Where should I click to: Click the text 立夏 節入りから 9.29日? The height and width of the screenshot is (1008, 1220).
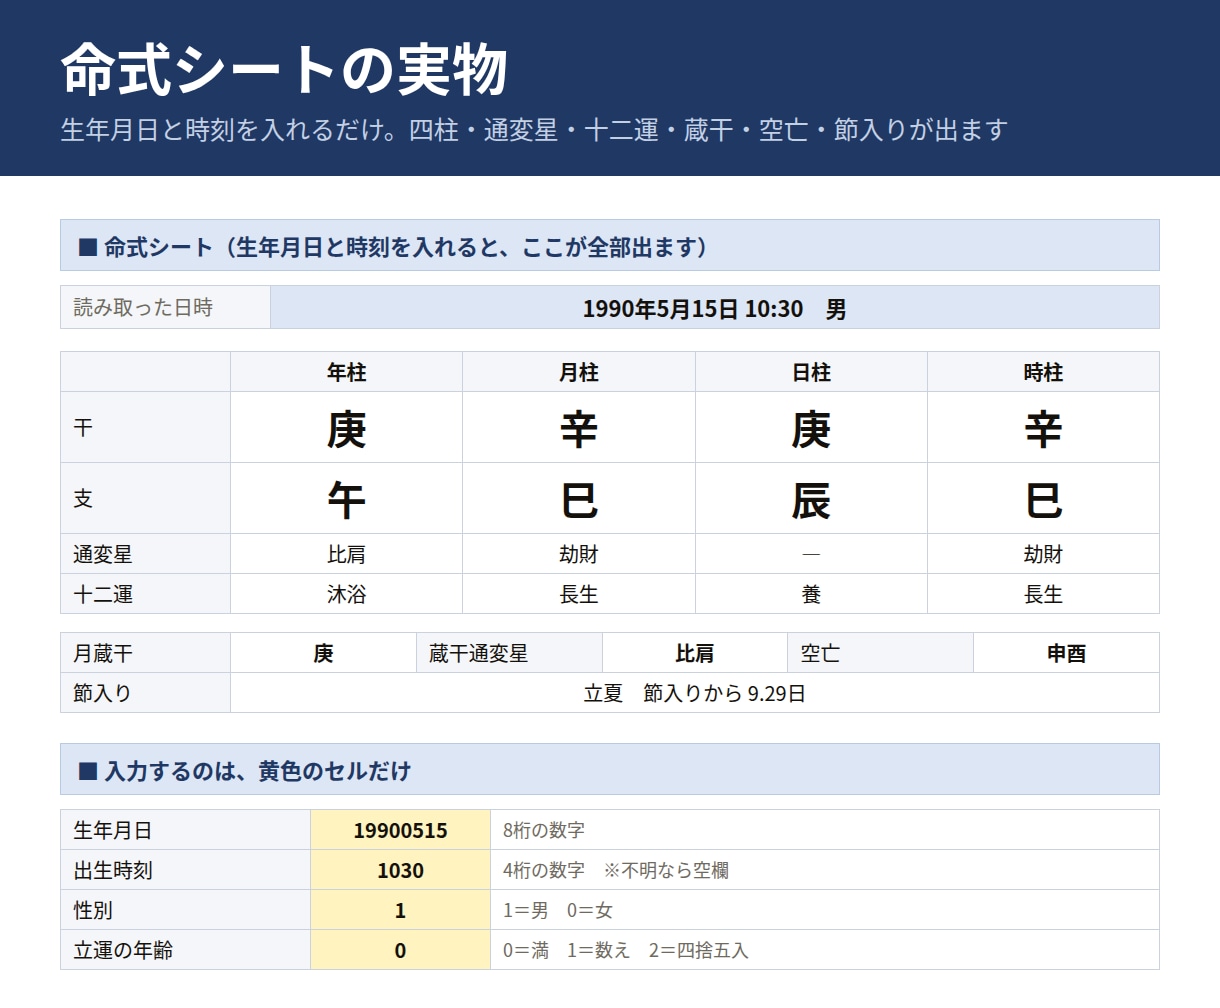tap(695, 693)
